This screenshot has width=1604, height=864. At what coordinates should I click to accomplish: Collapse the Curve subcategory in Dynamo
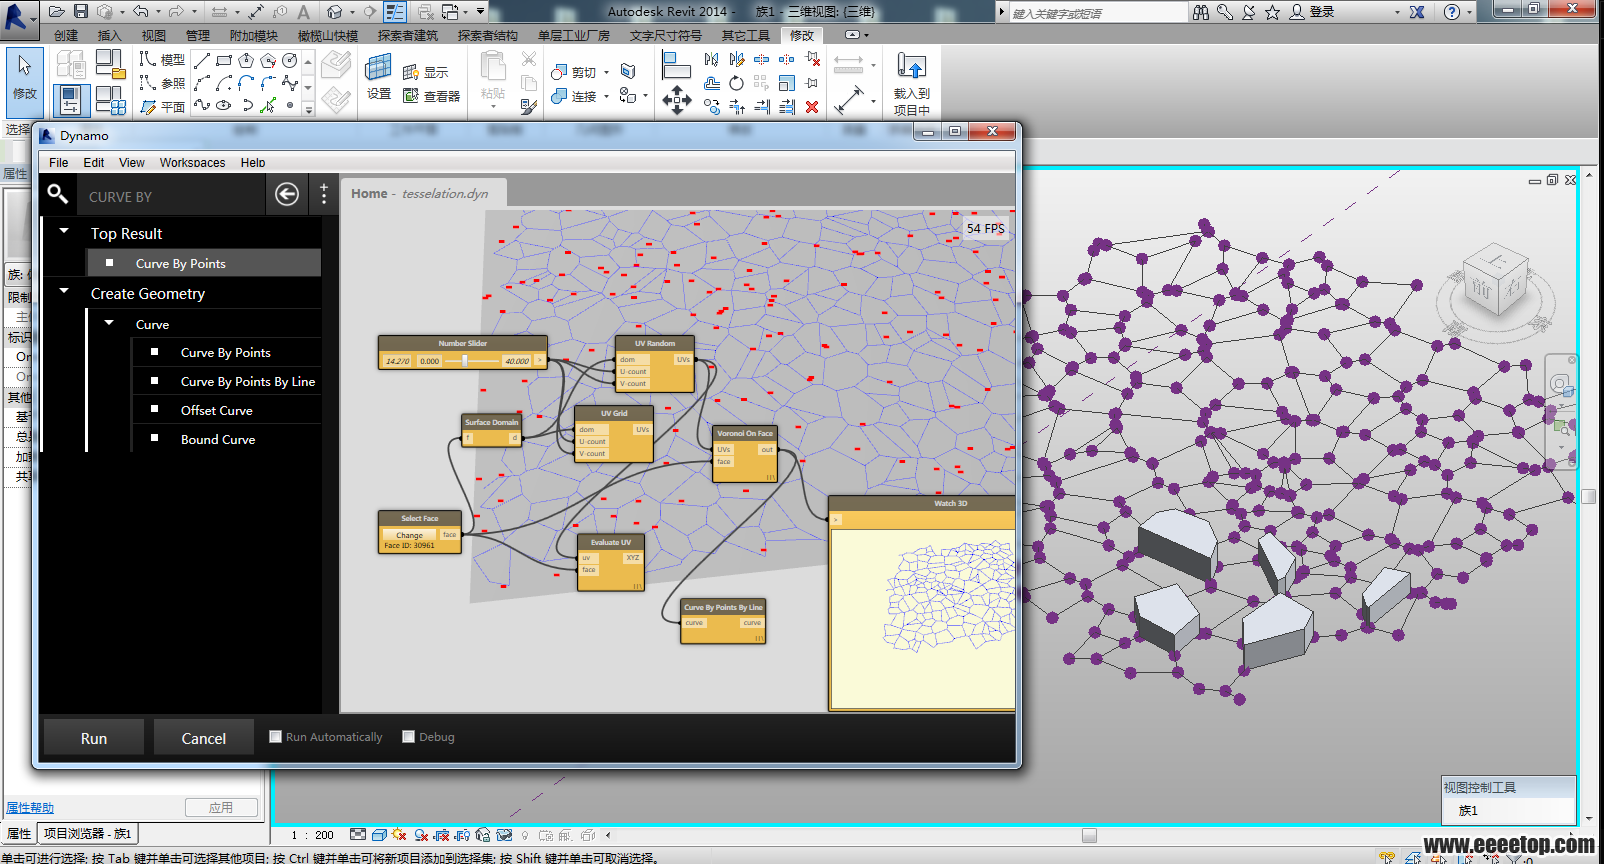[x=109, y=323]
